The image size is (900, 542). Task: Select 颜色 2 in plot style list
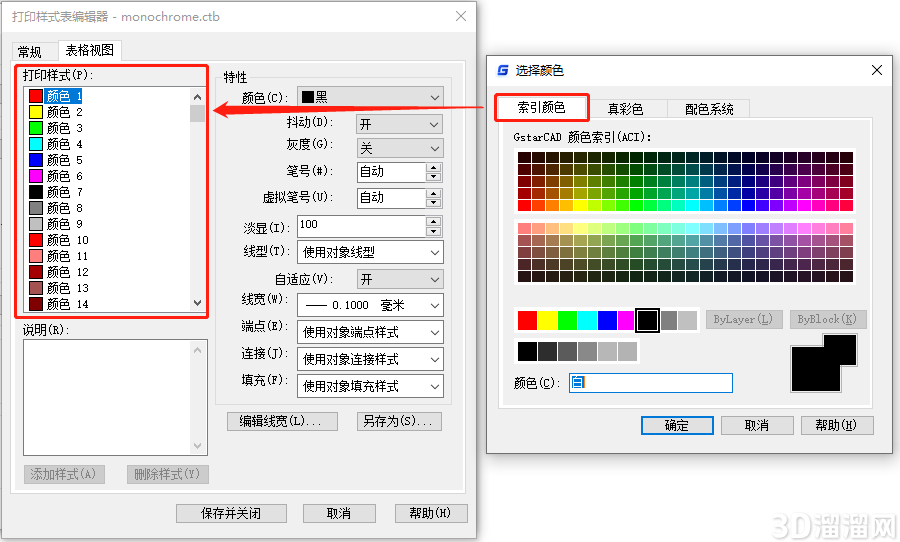pos(56,112)
